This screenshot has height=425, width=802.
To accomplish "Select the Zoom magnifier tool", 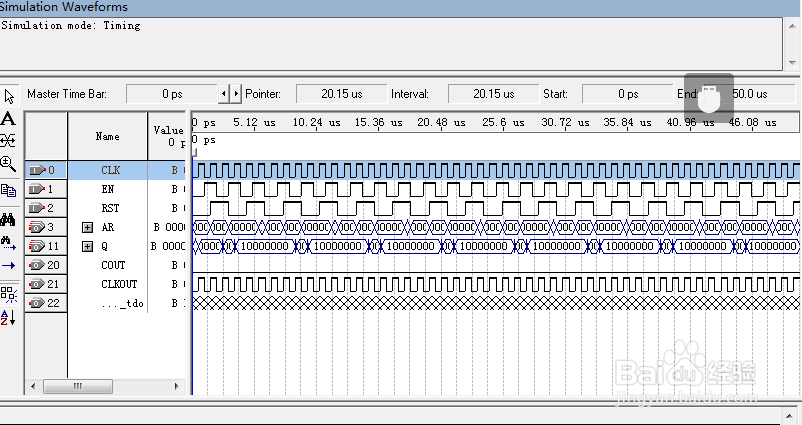I will pos(8,164).
